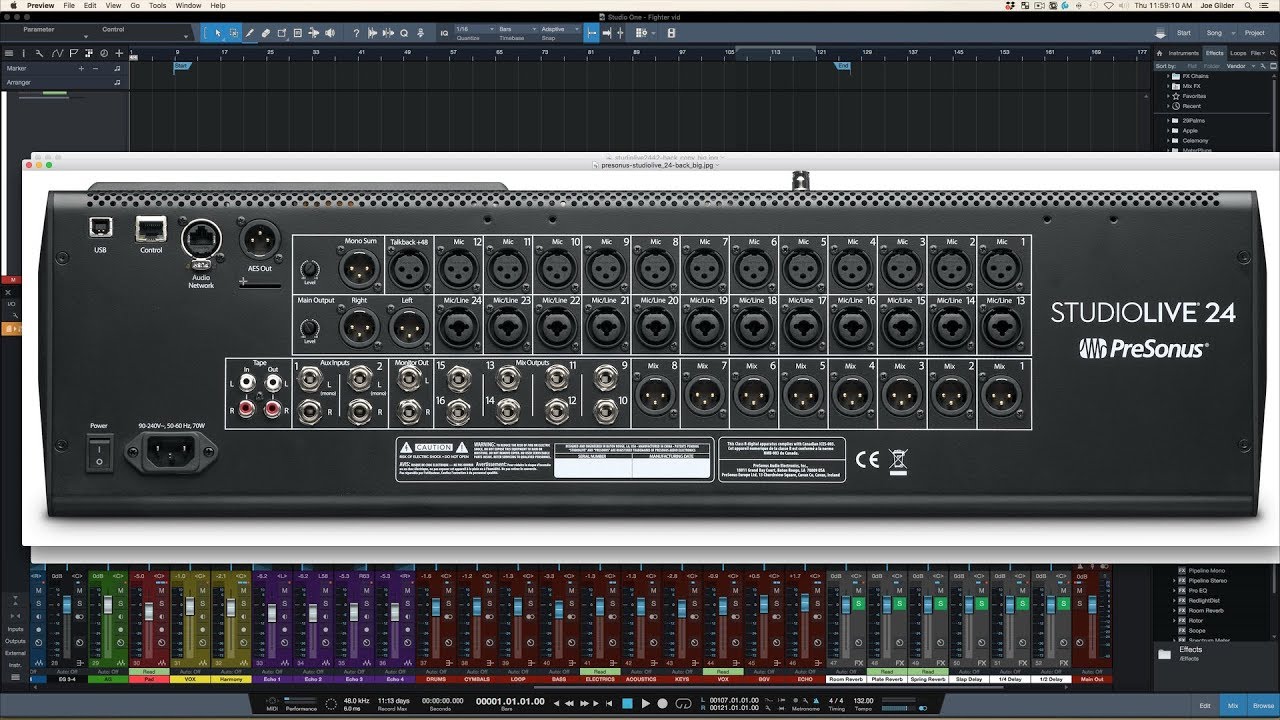This screenshot has width=1280, height=720.
Task: Open track list icon above tracks
Action: pos(11,53)
